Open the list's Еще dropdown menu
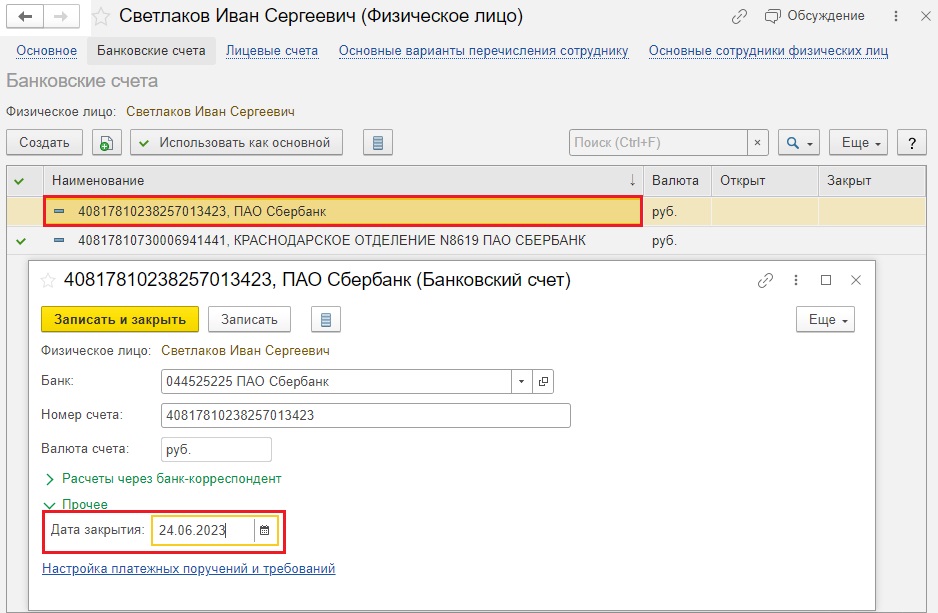The height and width of the screenshot is (613, 938). pos(858,142)
